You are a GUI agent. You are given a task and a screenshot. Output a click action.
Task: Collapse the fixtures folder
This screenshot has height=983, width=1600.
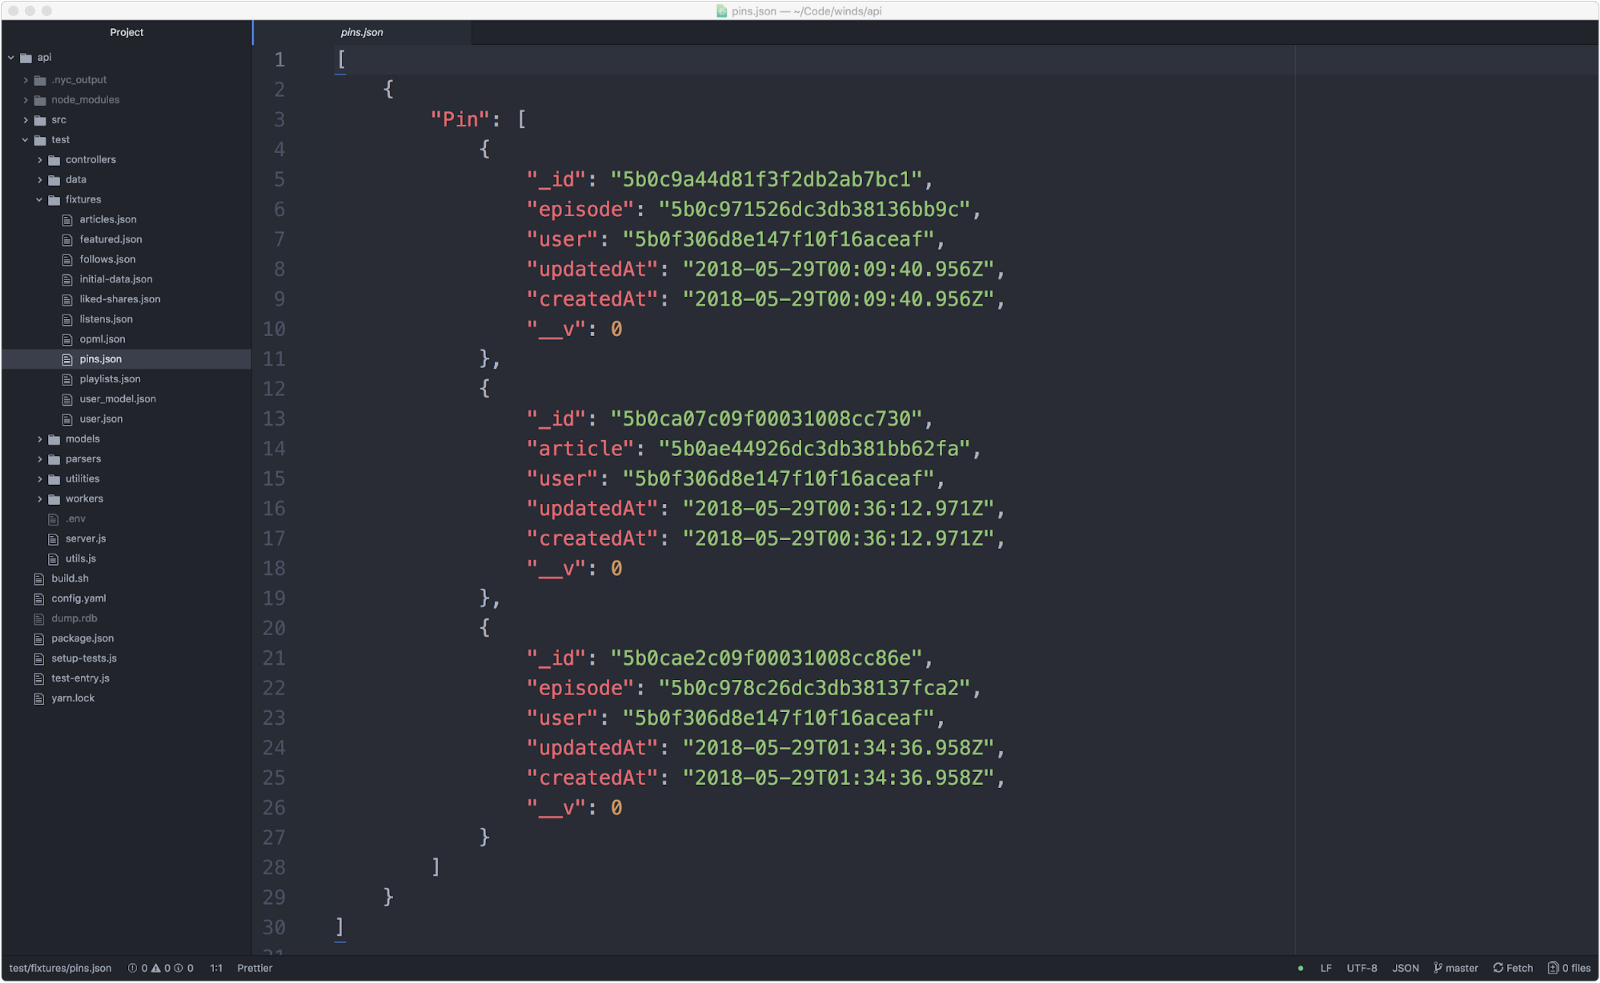(x=40, y=200)
